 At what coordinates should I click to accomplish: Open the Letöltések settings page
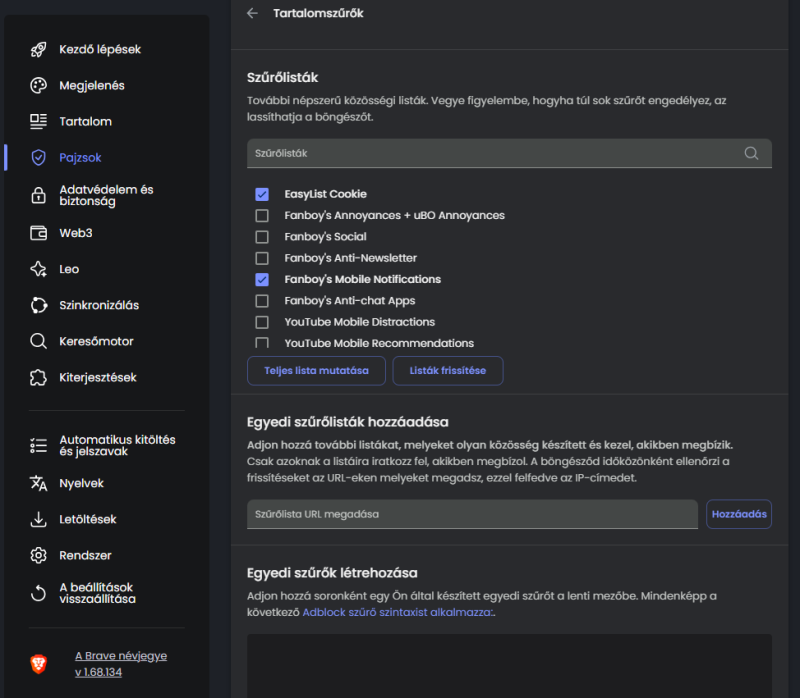coord(88,519)
